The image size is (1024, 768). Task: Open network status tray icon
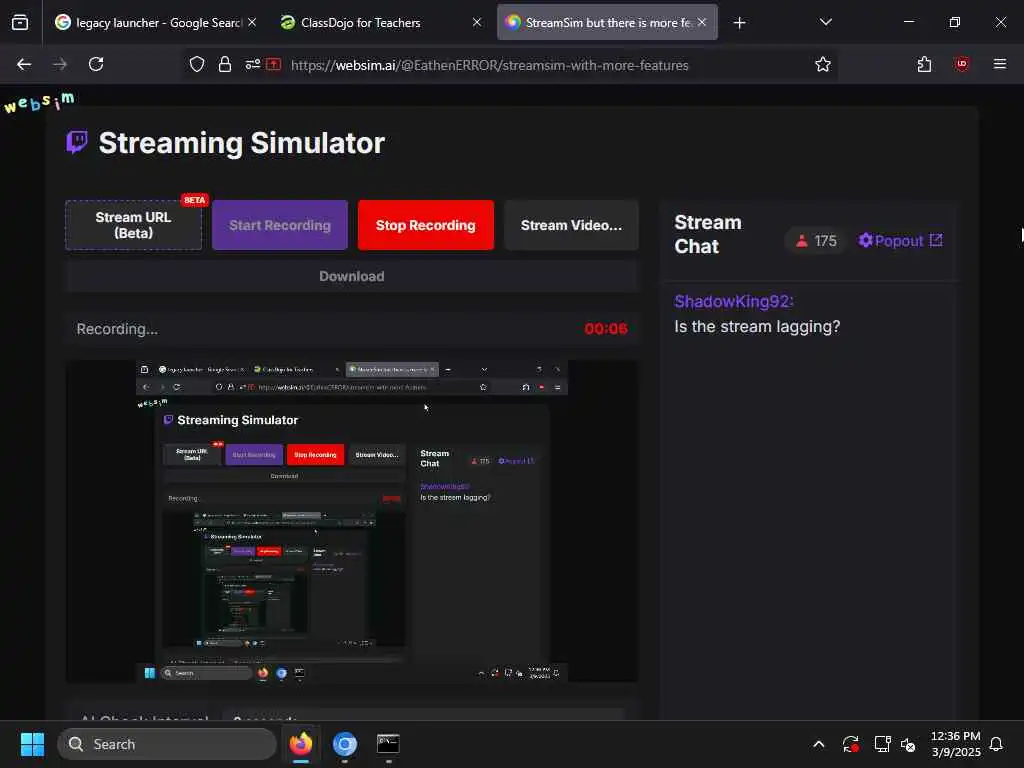[882, 744]
